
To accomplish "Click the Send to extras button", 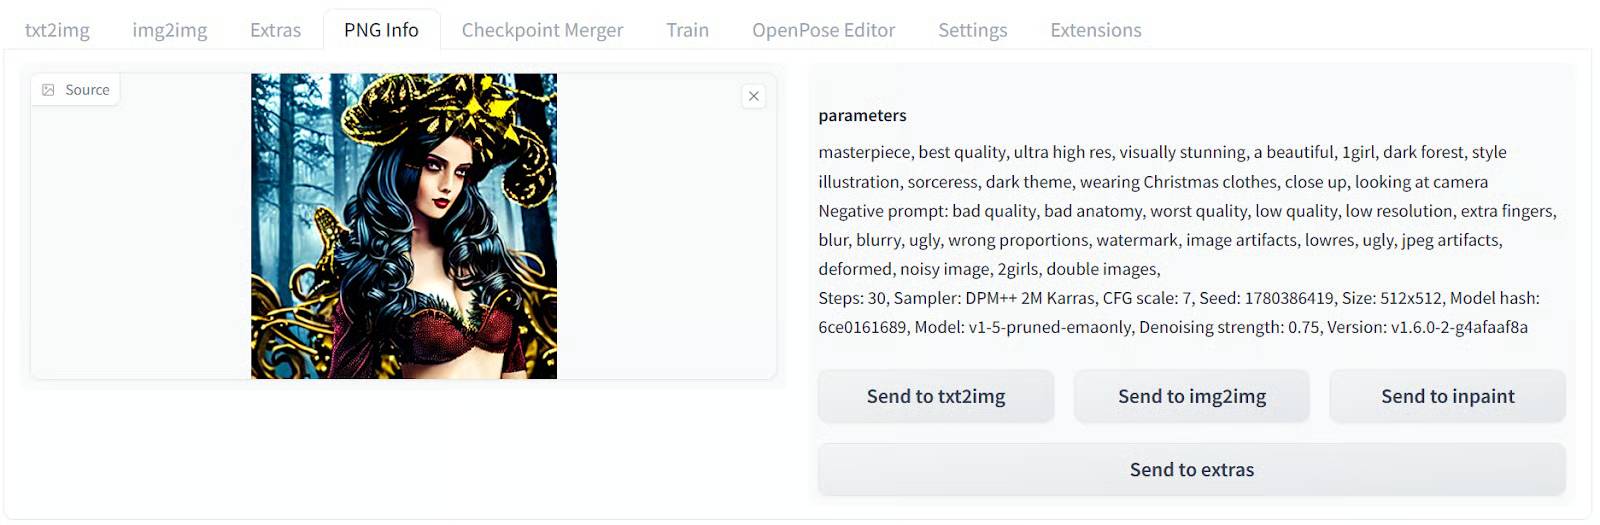I will pos(1191,469).
